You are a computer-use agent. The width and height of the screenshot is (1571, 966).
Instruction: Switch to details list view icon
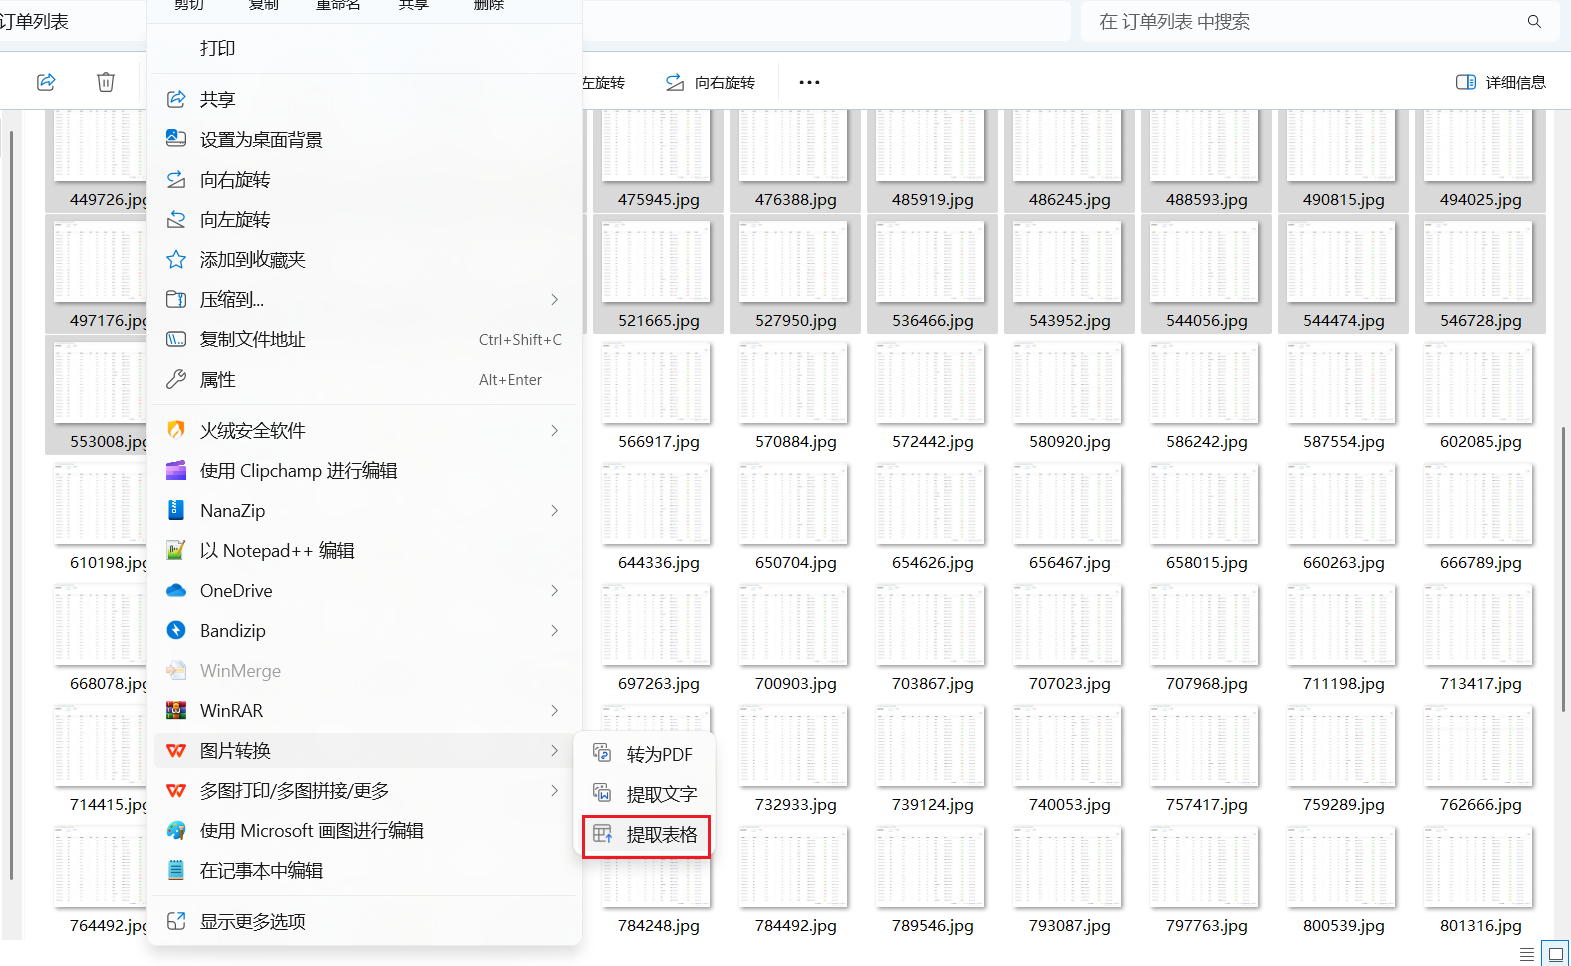1526,954
